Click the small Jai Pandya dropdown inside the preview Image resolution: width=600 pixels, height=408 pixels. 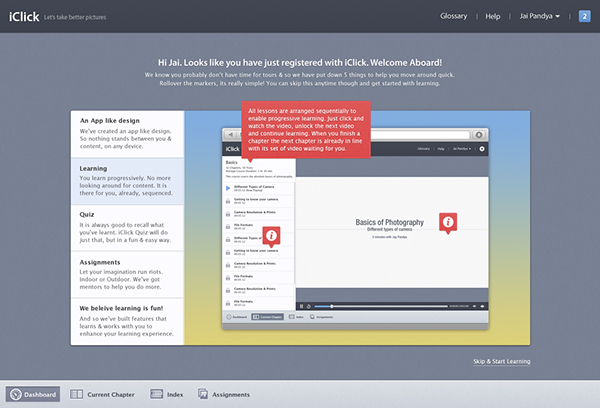(462, 149)
